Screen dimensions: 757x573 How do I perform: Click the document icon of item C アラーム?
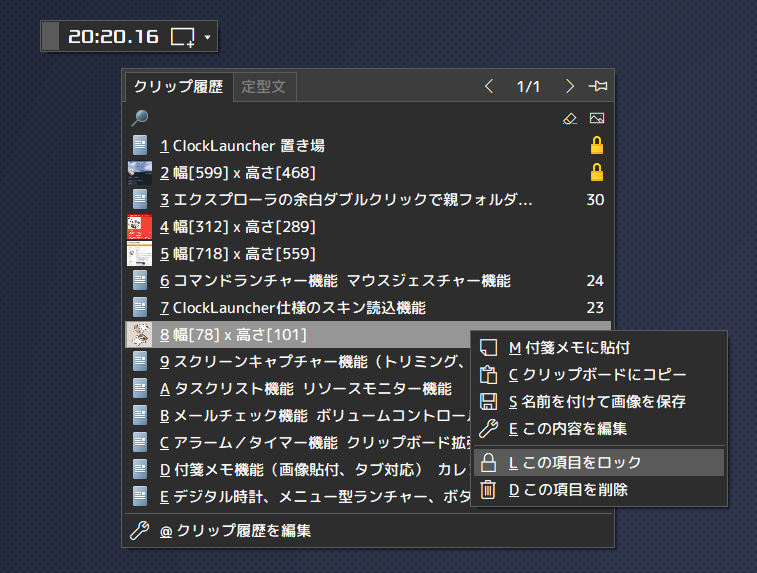(x=140, y=443)
